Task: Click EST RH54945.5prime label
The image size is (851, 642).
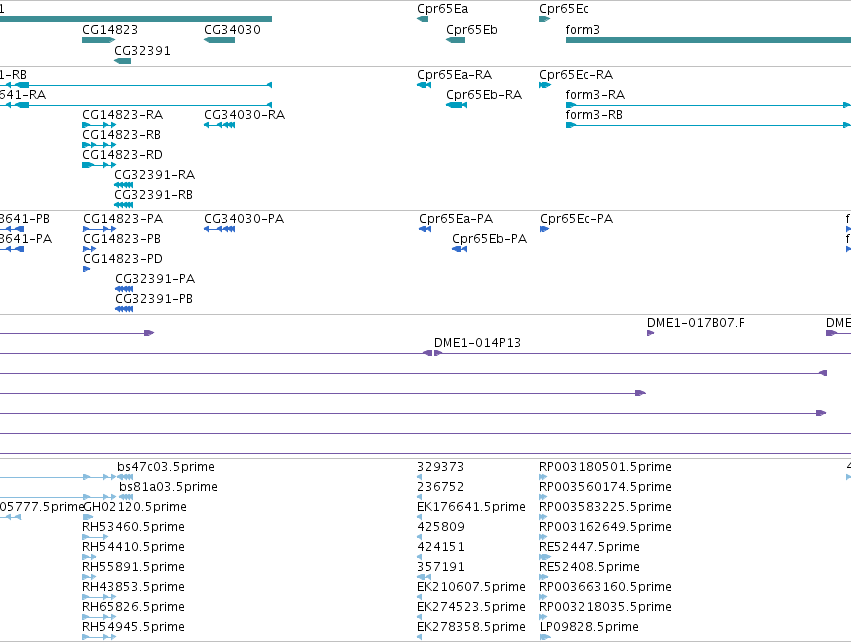Action: coord(134,627)
